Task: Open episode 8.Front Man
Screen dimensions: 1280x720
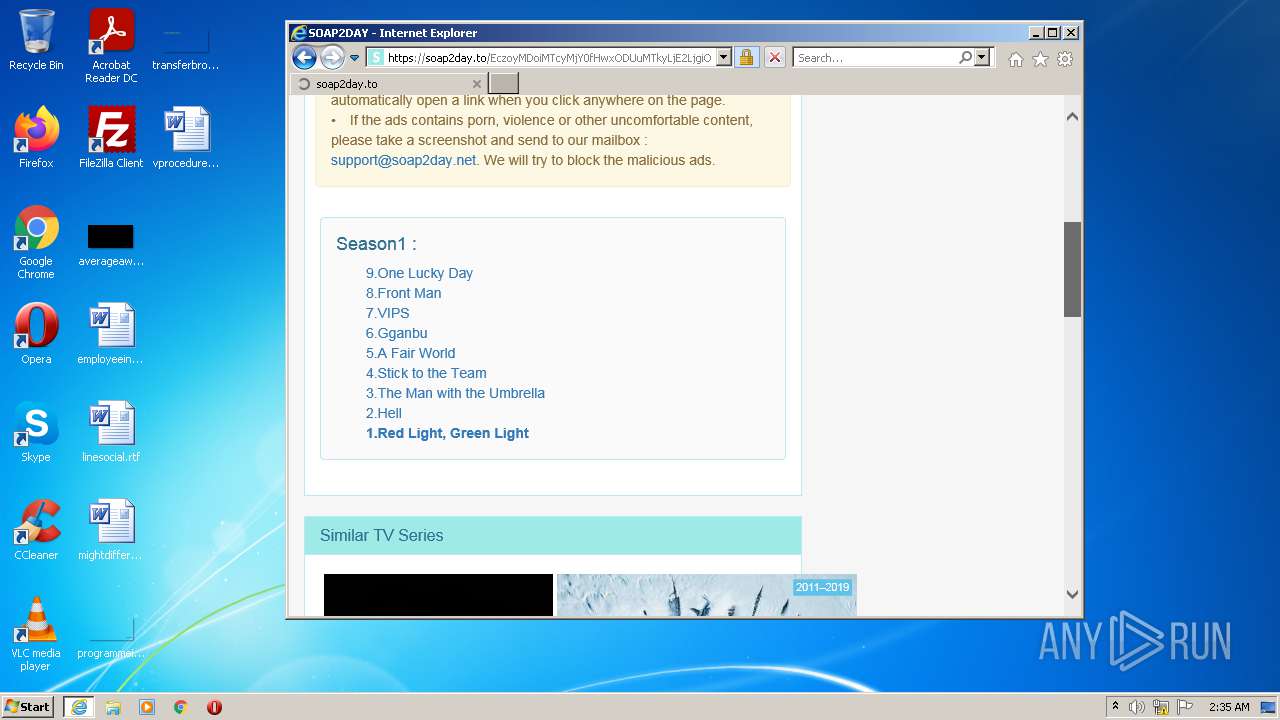Action: point(403,293)
